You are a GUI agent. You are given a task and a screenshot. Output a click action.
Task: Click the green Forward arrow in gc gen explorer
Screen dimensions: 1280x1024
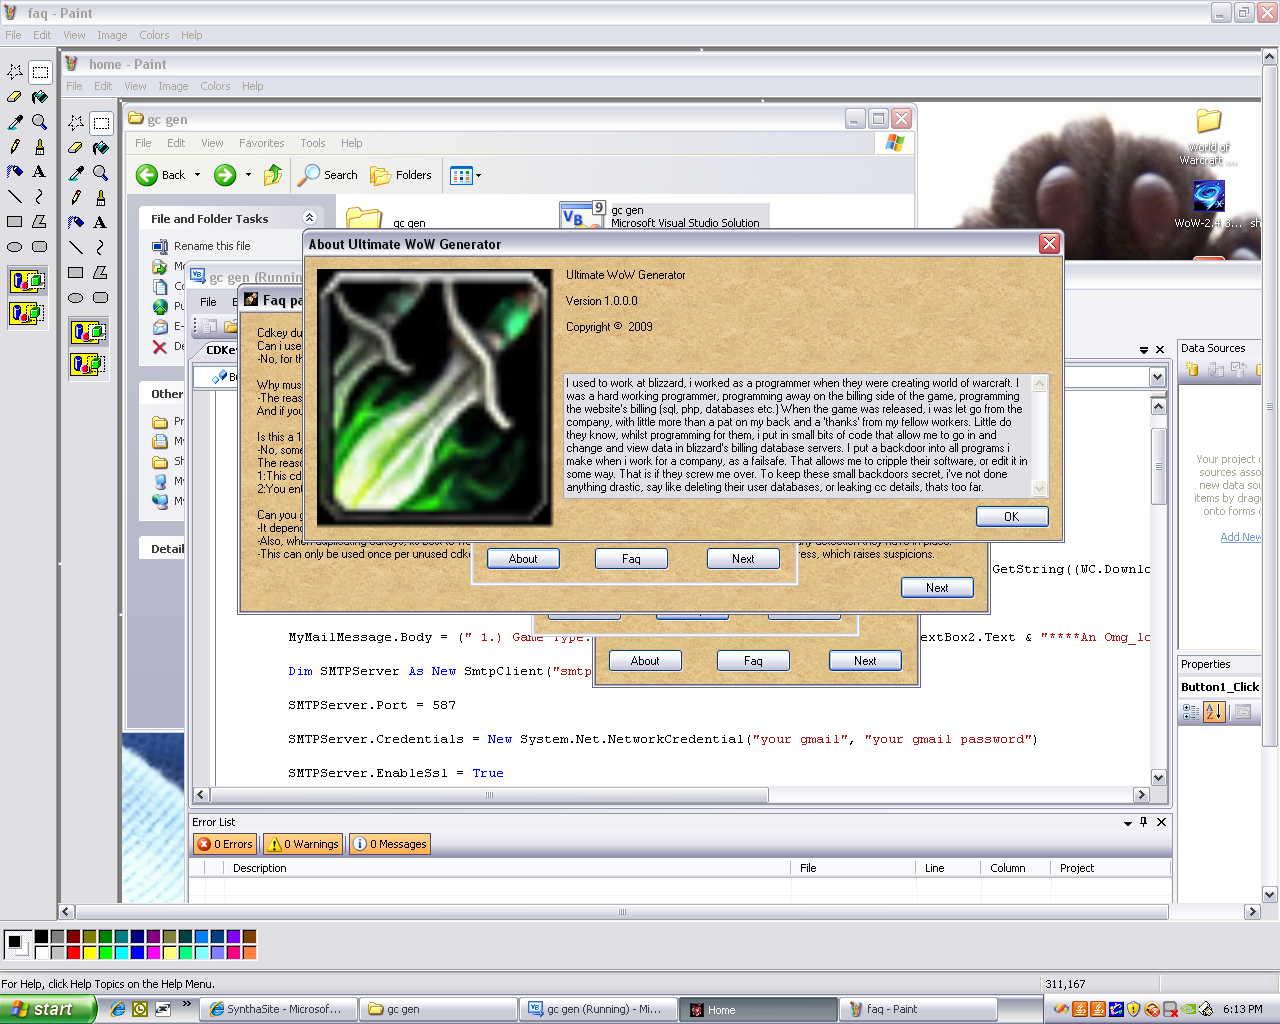(225, 175)
